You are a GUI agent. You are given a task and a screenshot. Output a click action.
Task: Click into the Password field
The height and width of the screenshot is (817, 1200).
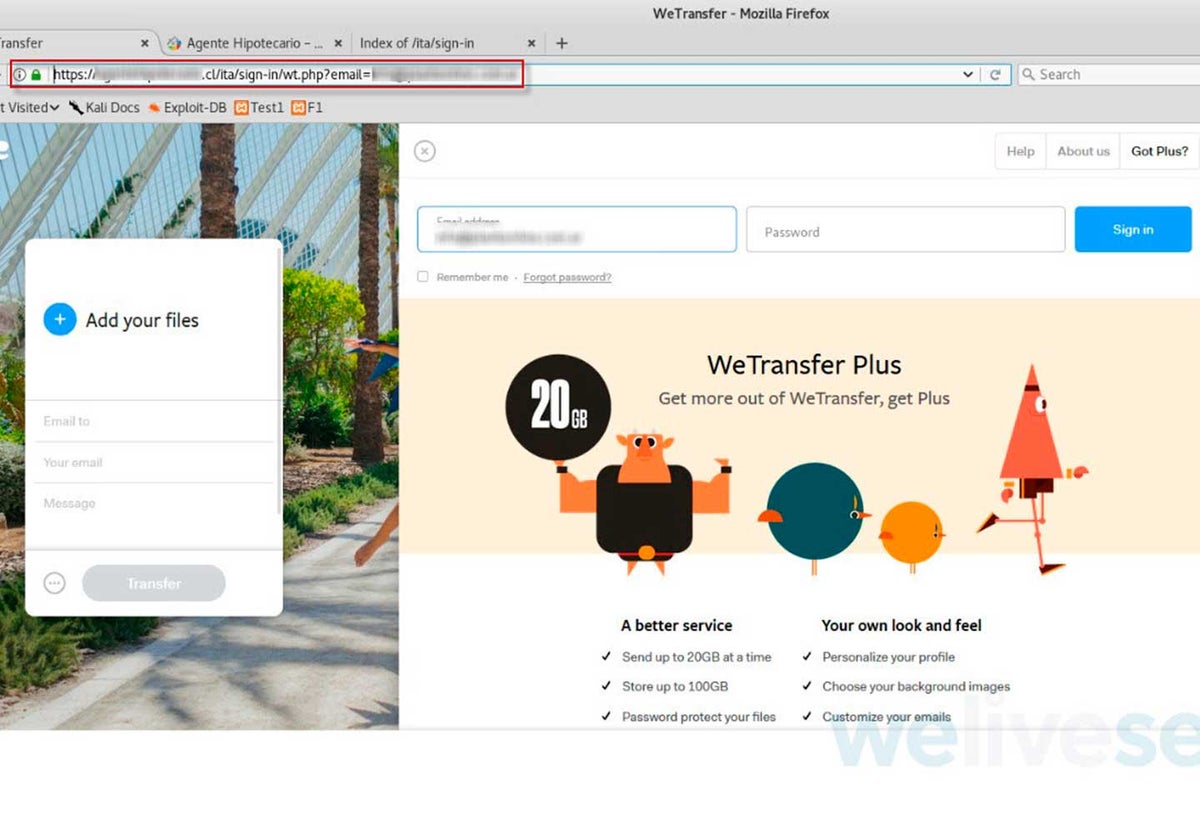coord(905,231)
